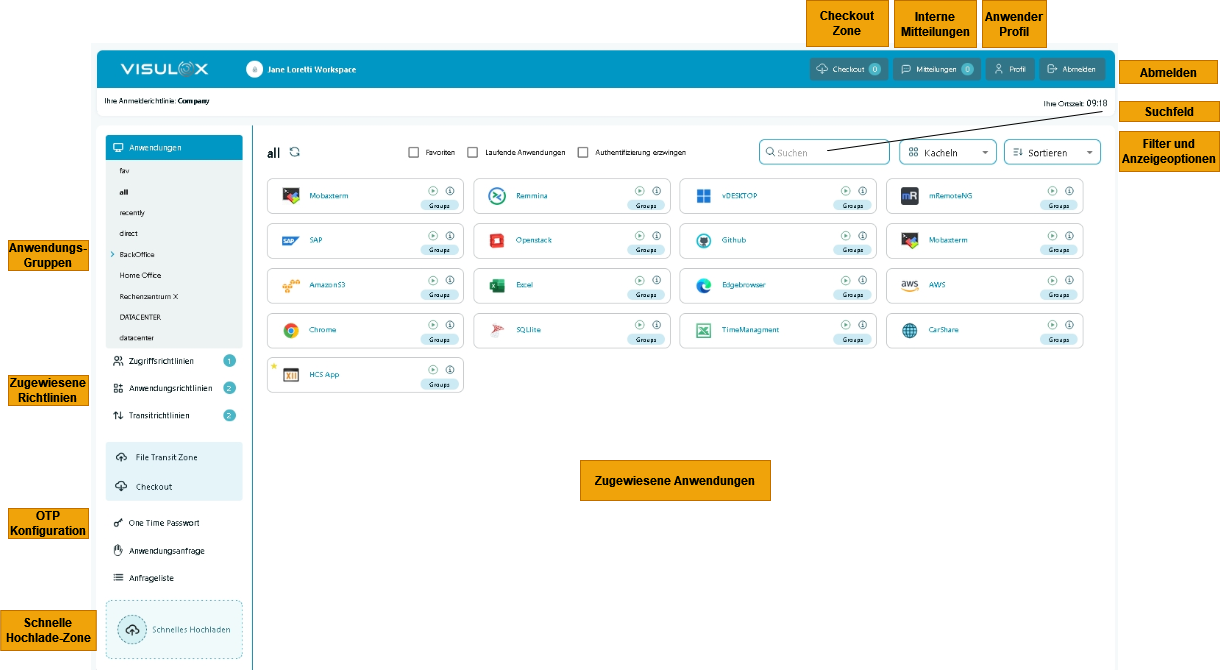Viewport: 1220px width, 671px height.
Task: Enable the Favoriten checkbox
Action: (x=413, y=152)
